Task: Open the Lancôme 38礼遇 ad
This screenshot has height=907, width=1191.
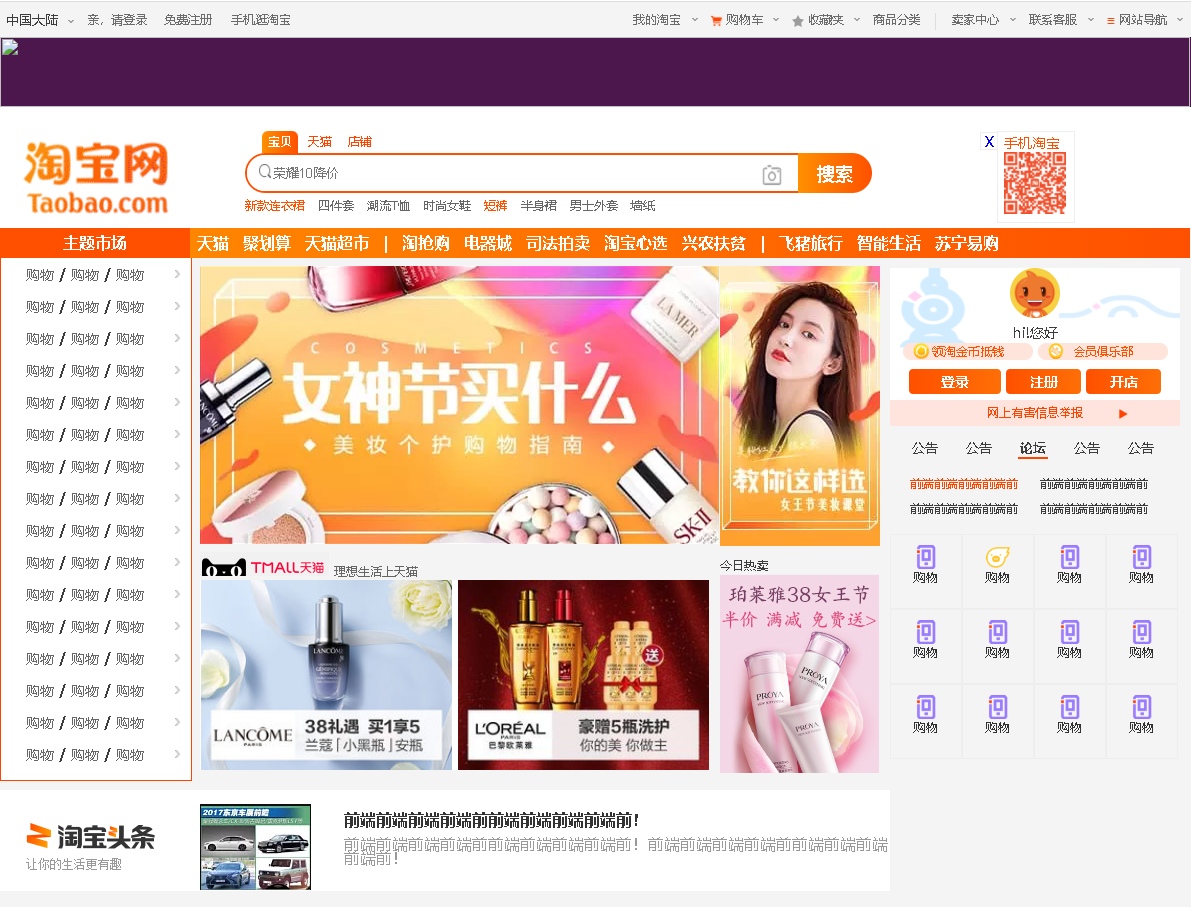Action: tap(327, 675)
